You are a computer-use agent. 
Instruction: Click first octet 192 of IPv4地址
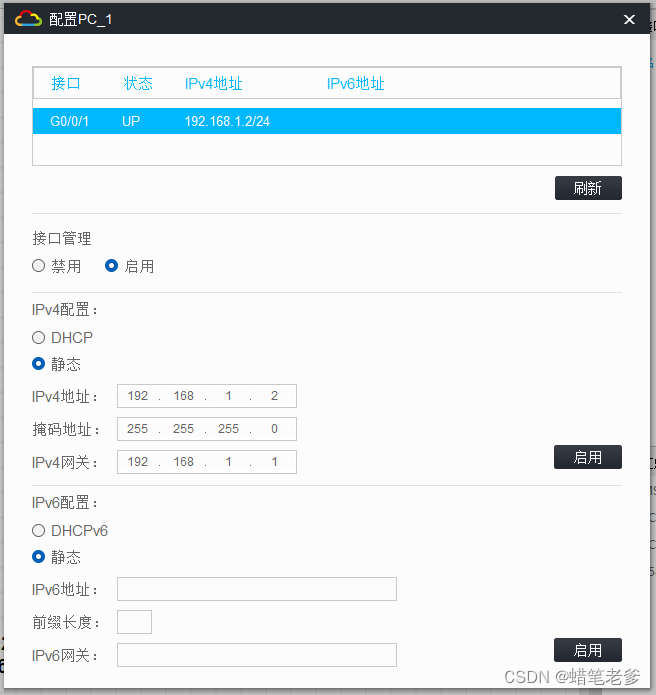[x=137, y=396]
